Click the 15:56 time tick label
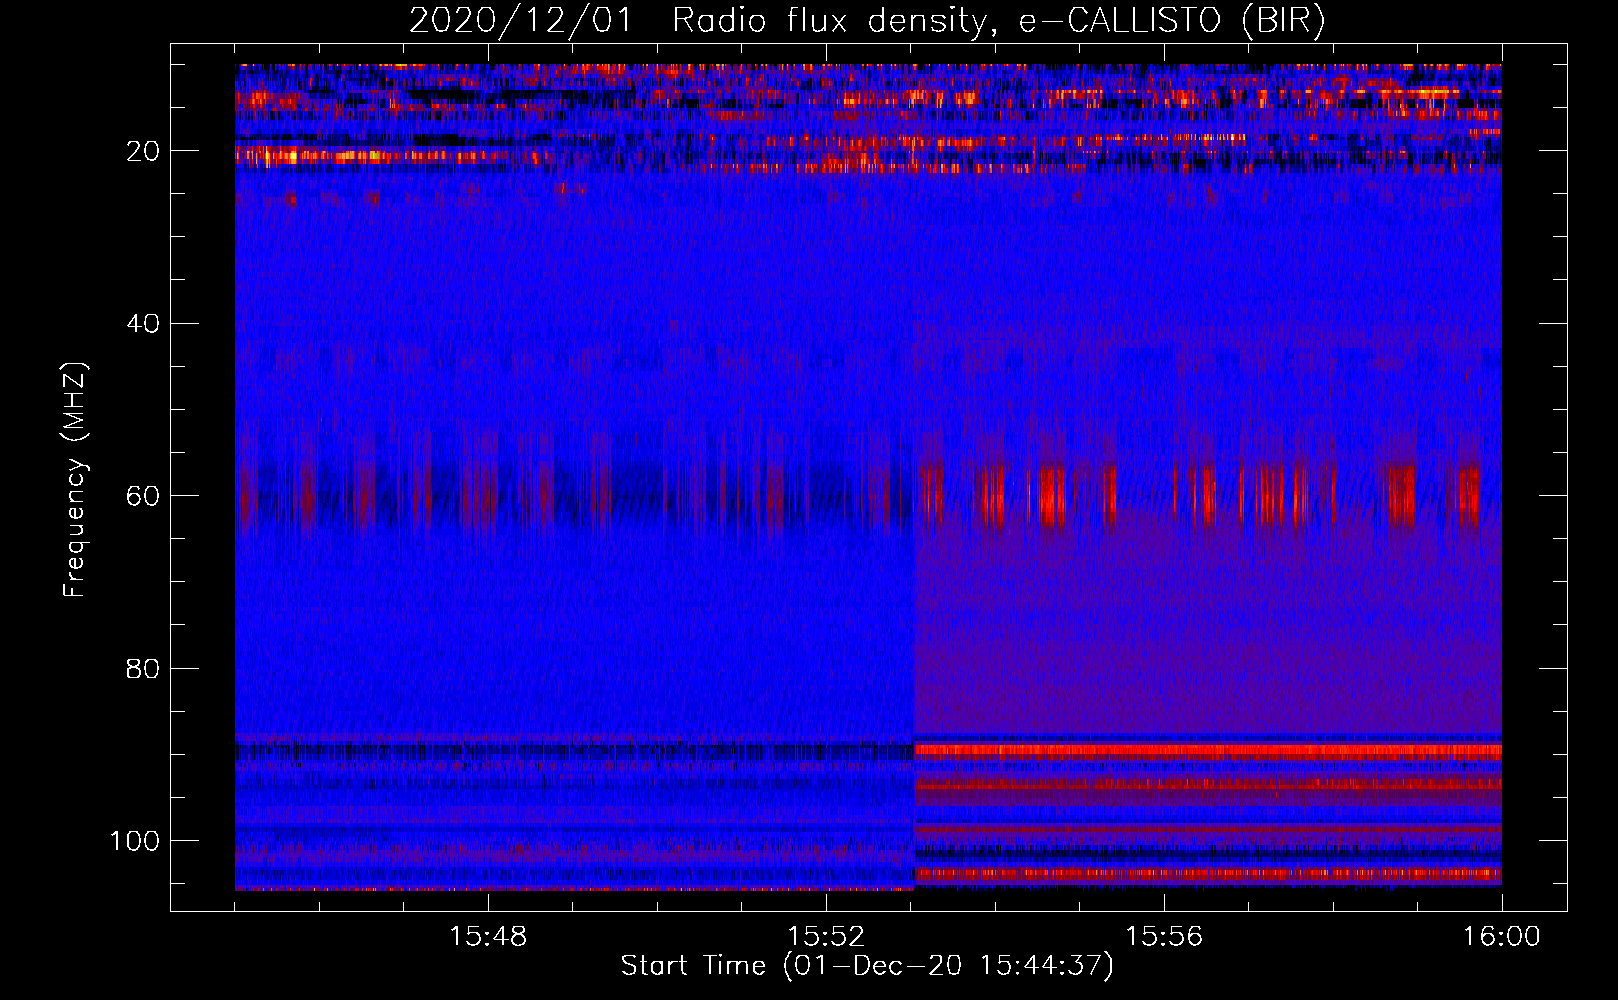1618x1000 pixels. coord(1164,937)
